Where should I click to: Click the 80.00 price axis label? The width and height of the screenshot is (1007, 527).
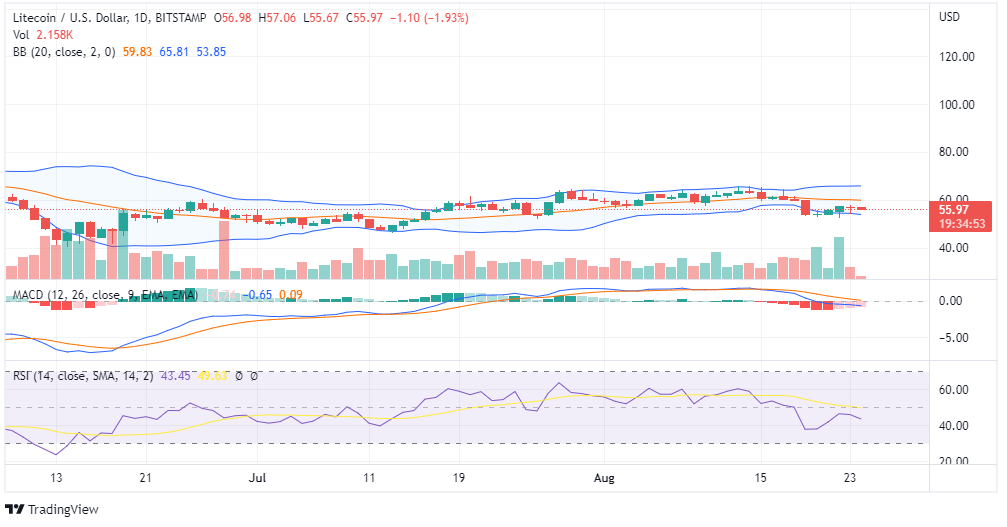(x=957, y=152)
